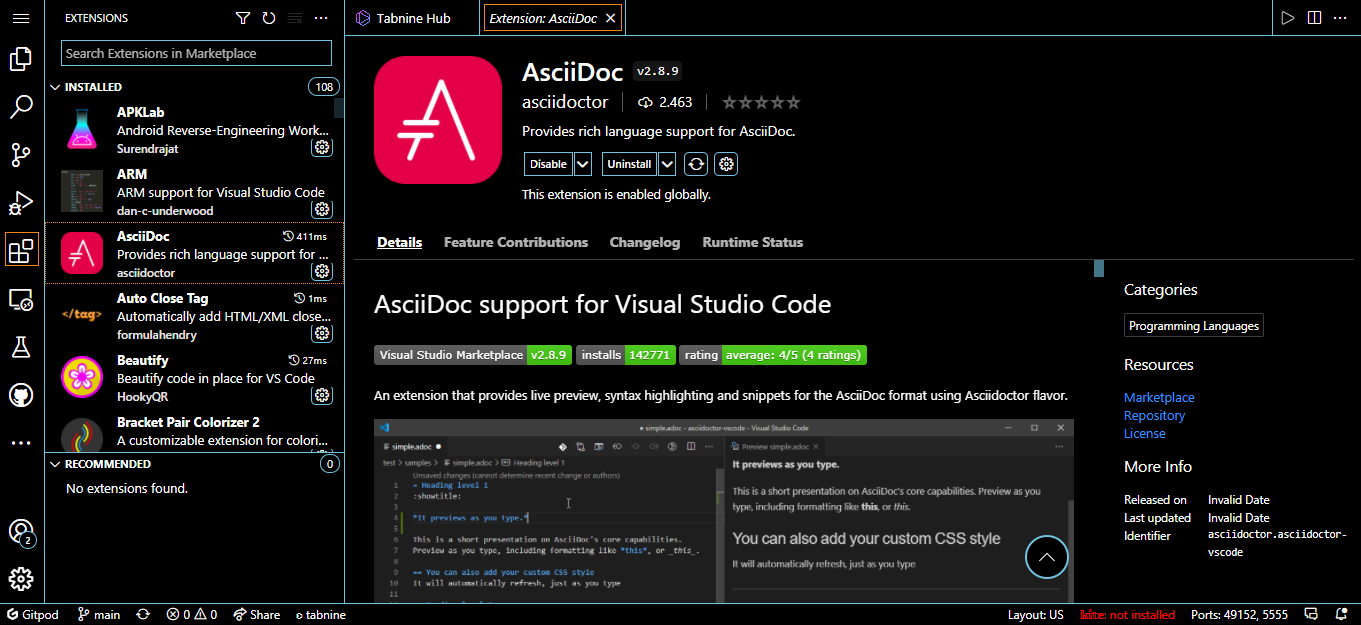Click the main branch indicator
Image resolution: width=1361 pixels, height=625 pixels.
click(x=99, y=615)
